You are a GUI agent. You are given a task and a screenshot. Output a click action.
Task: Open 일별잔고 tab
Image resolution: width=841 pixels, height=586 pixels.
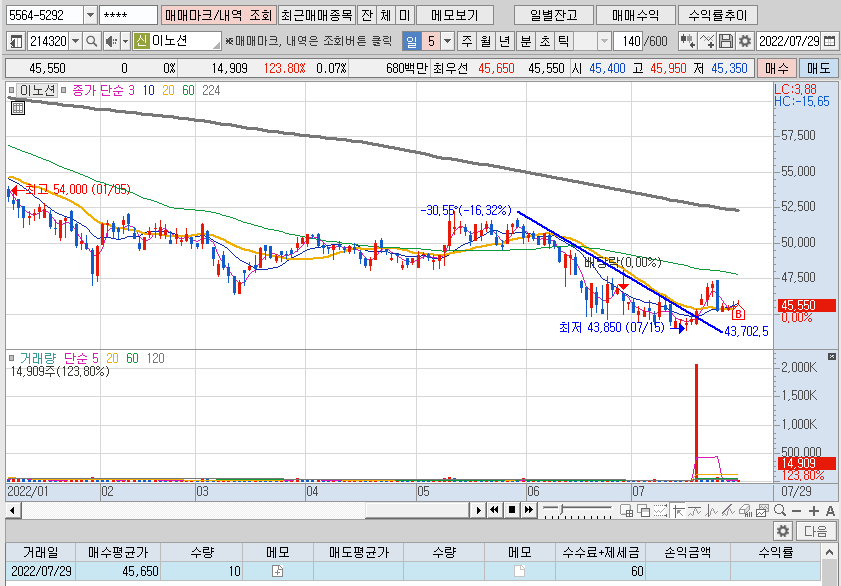click(554, 15)
